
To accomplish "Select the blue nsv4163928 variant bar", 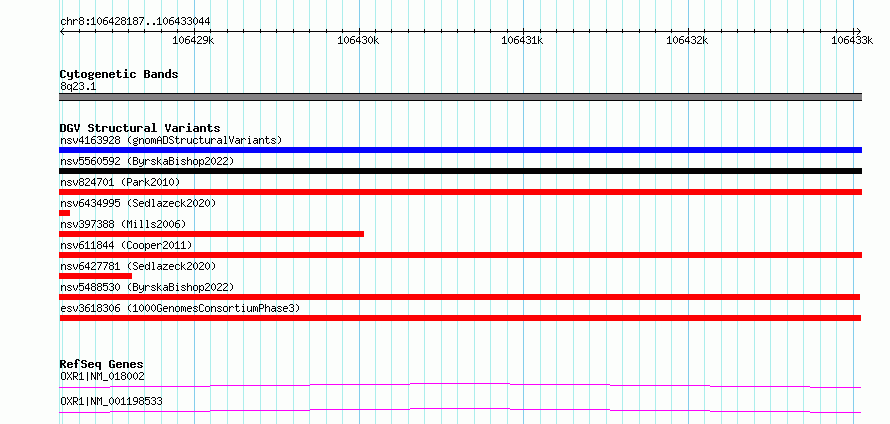I will click(460, 150).
